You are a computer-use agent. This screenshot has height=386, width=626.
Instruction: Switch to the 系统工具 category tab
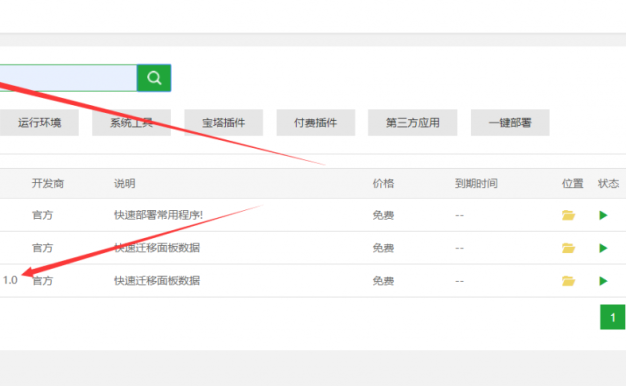[x=131, y=123]
